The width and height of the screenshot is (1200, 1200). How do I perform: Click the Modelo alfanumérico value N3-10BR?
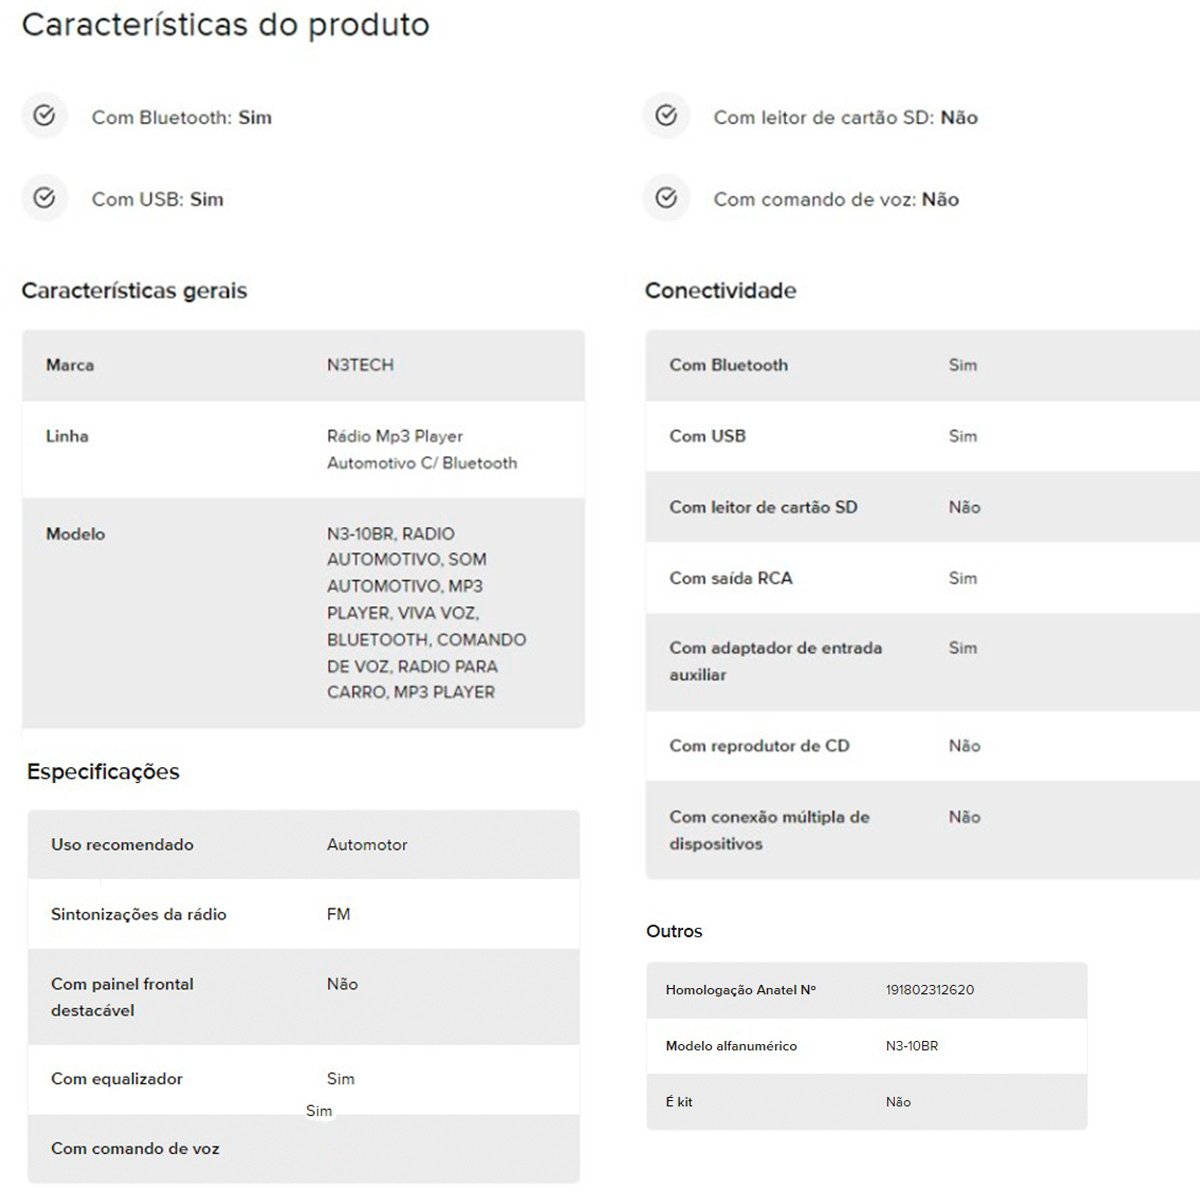911,1046
